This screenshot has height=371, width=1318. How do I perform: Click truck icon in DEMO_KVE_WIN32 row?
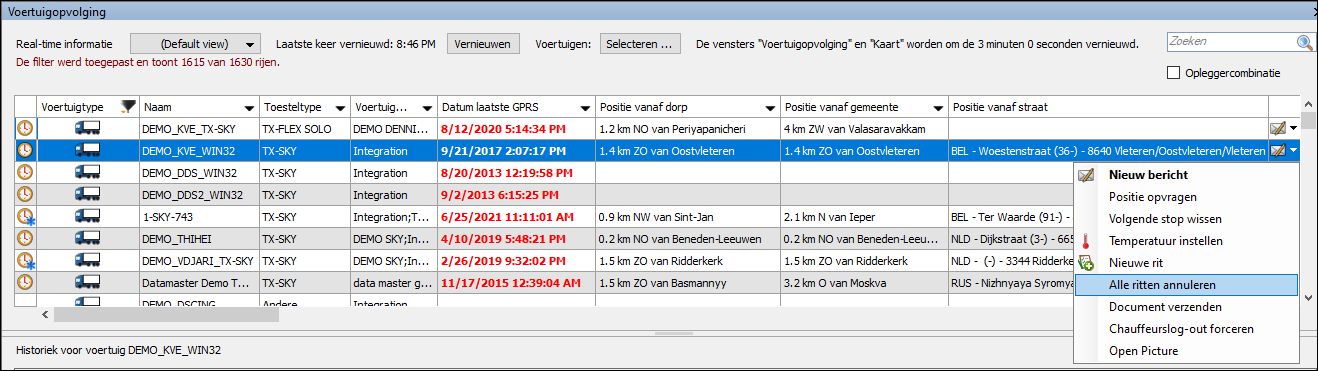[88, 150]
